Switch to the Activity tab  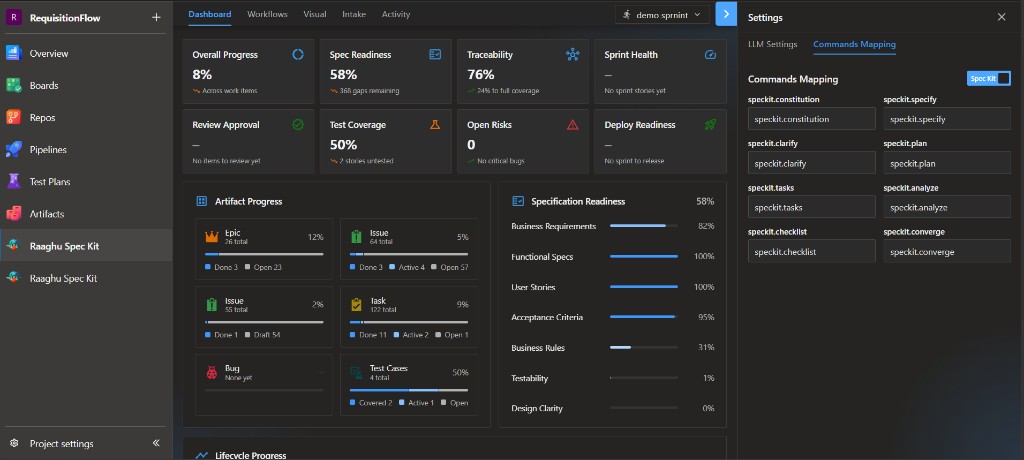[x=396, y=14]
